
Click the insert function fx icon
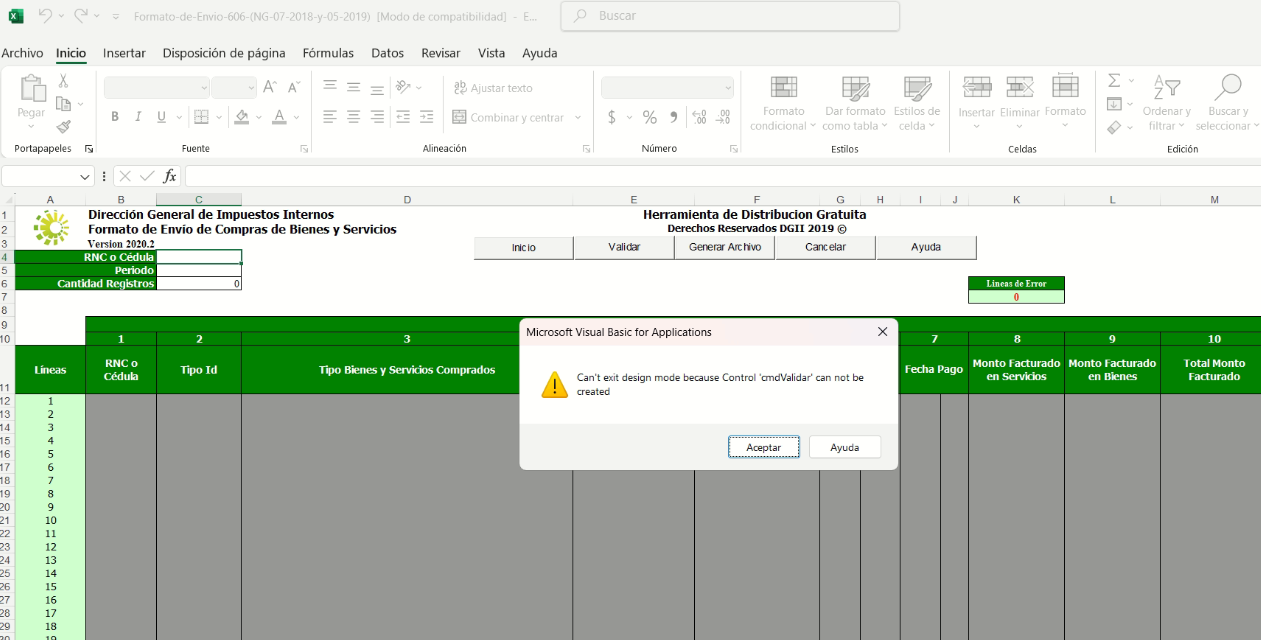tap(170, 176)
